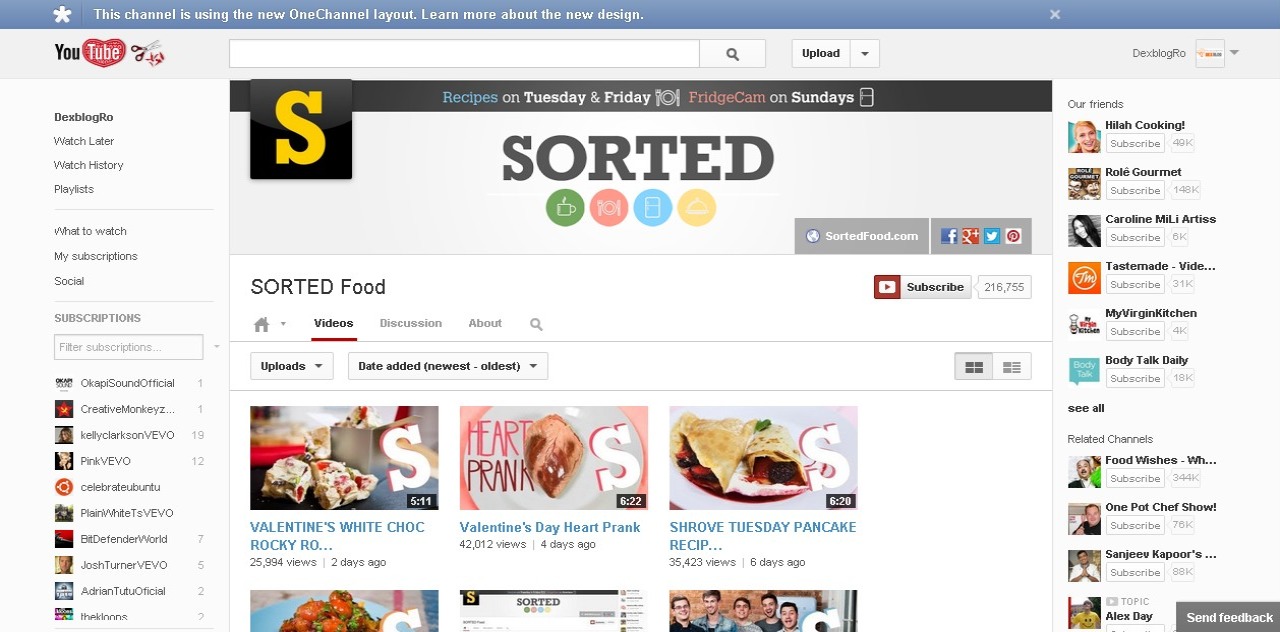Viewport: 1280px width, 632px height.
Task: Open the red plate circle icon on banner
Action: point(609,207)
